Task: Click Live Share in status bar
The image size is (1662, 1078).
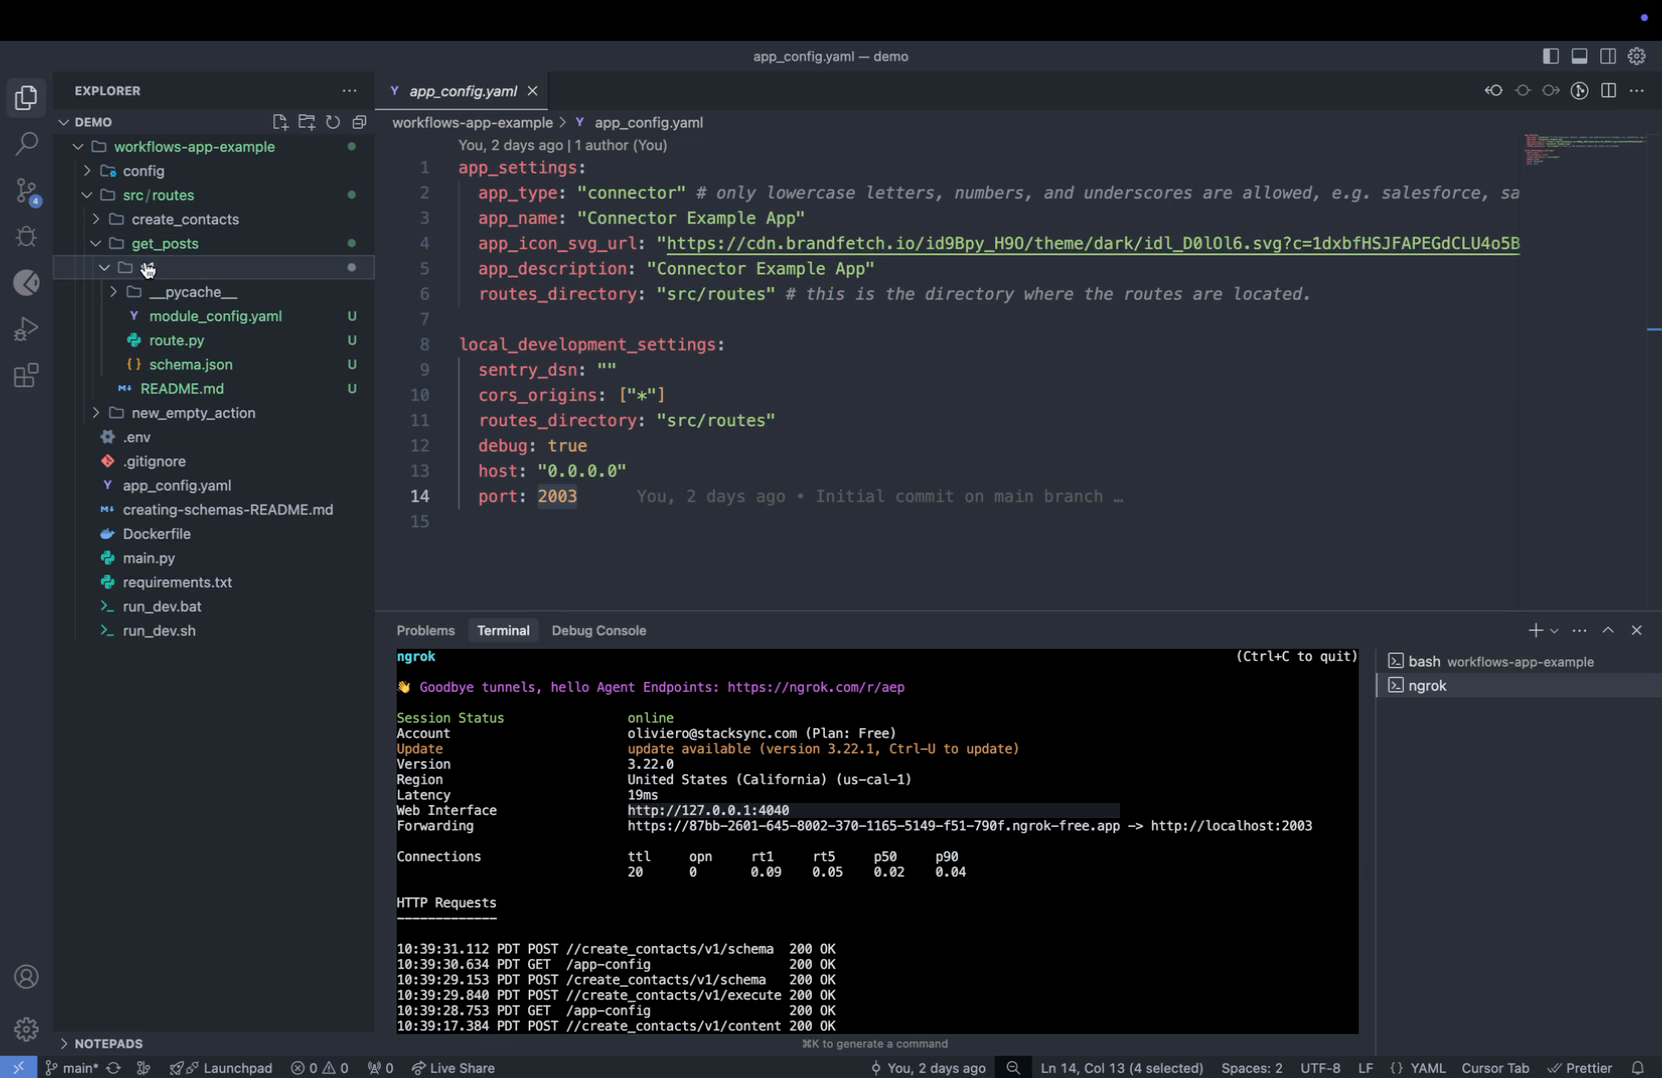Action: click(453, 1068)
